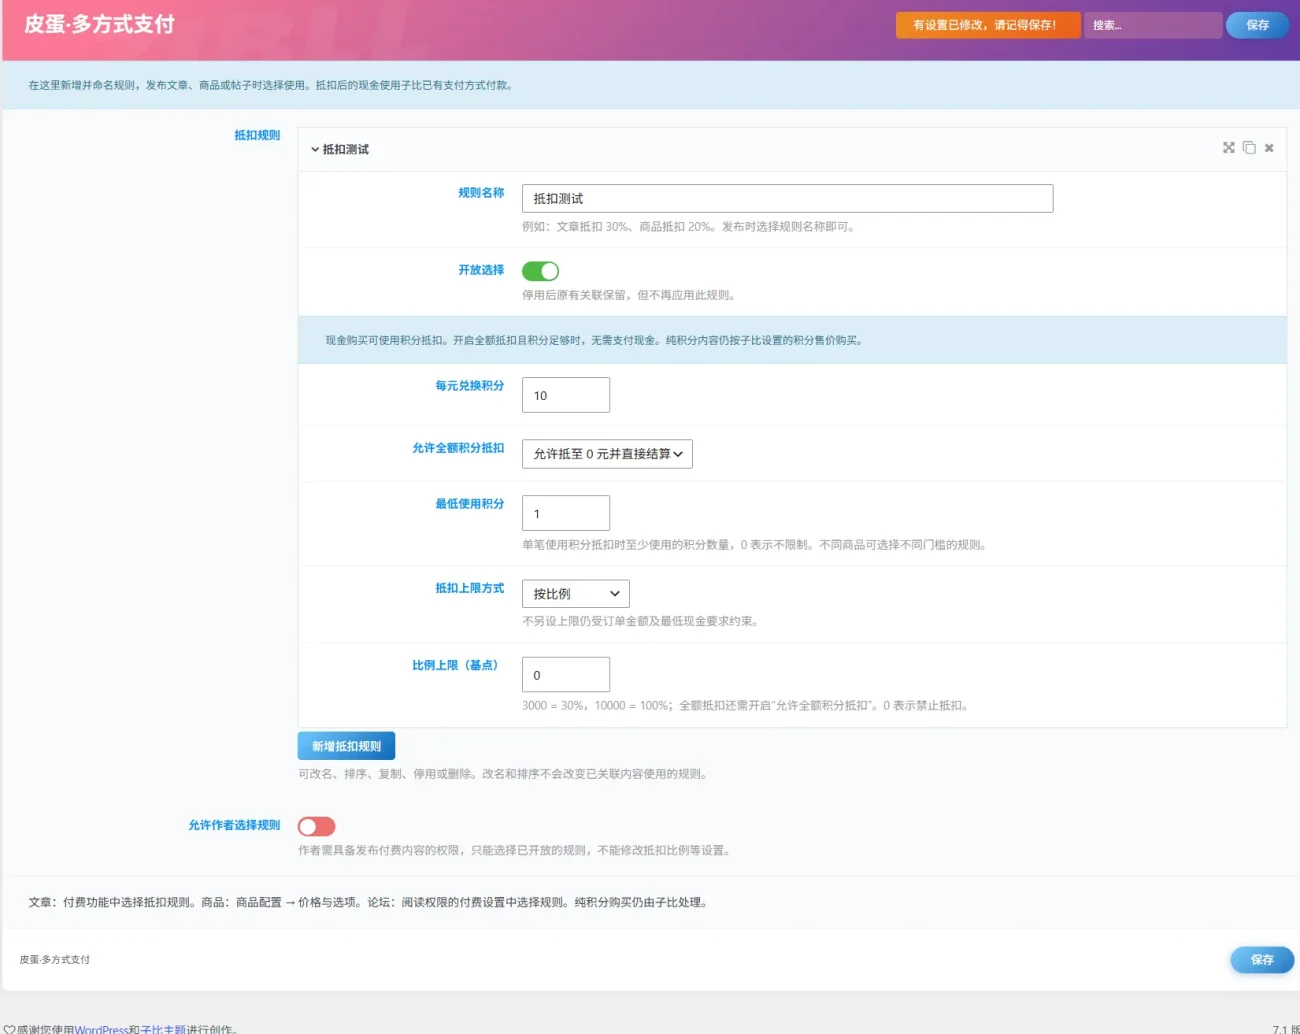Expand the 抵扣测试 rule to fullscreen

1229,148
